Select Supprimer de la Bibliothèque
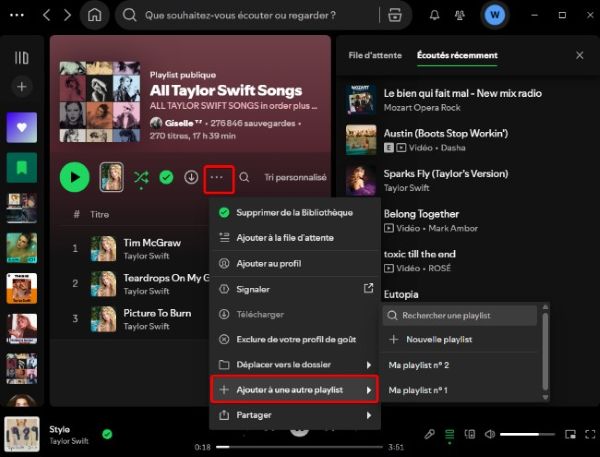 point(295,212)
